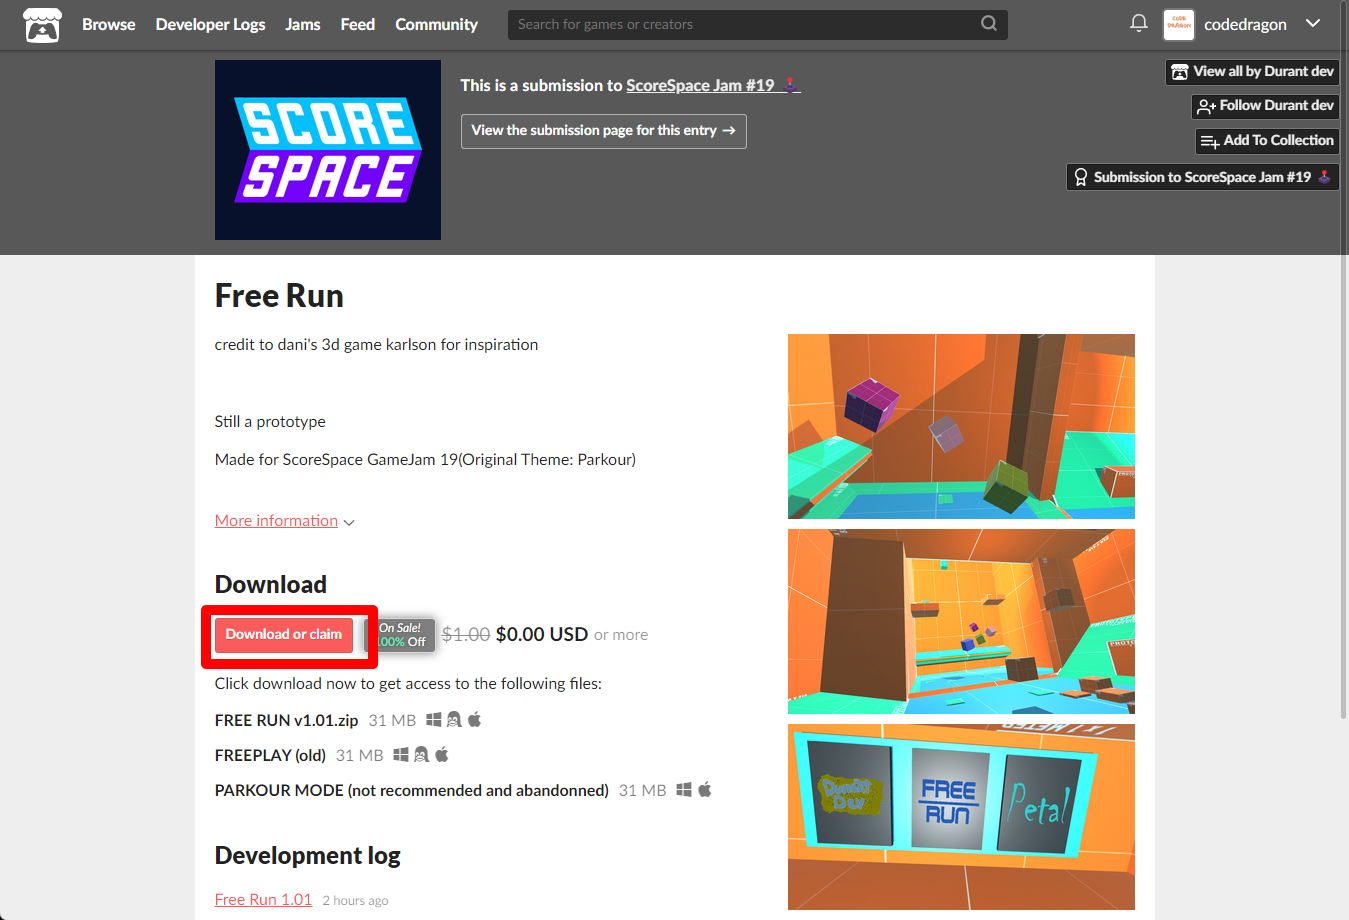Go to Jams section
Viewport: 1349px width, 920px height.
point(302,24)
